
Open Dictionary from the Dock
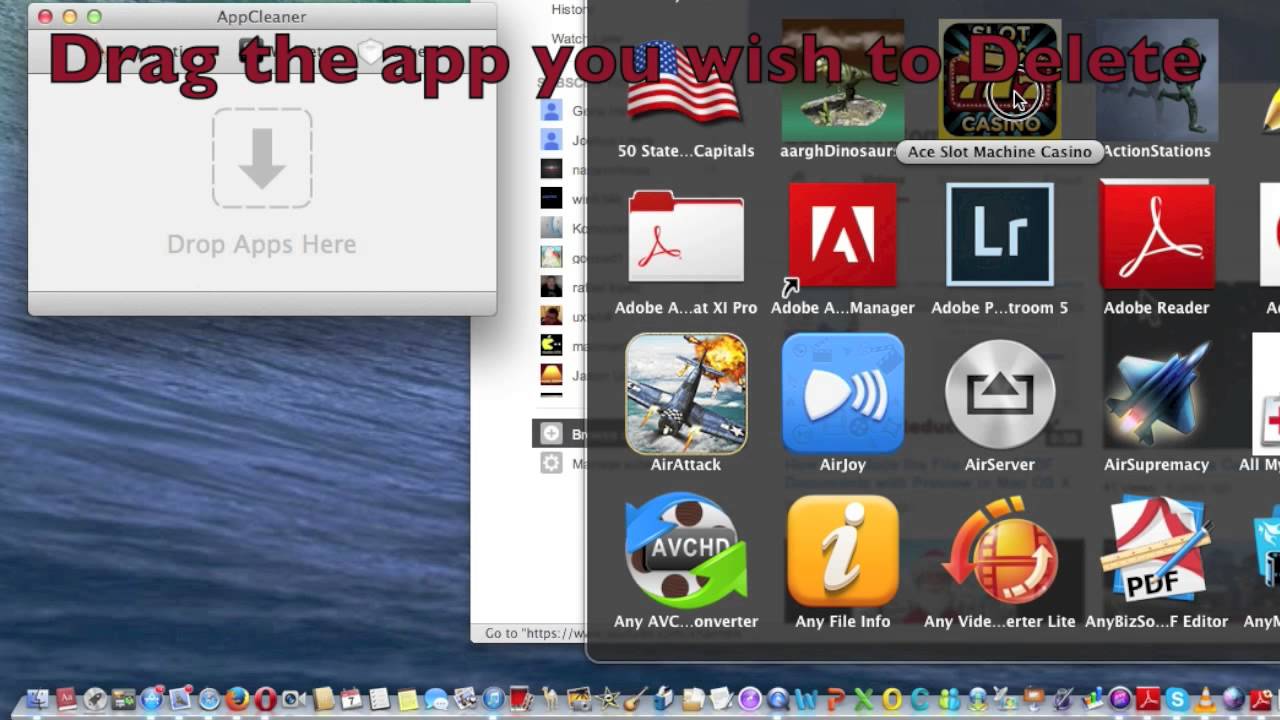(66, 698)
